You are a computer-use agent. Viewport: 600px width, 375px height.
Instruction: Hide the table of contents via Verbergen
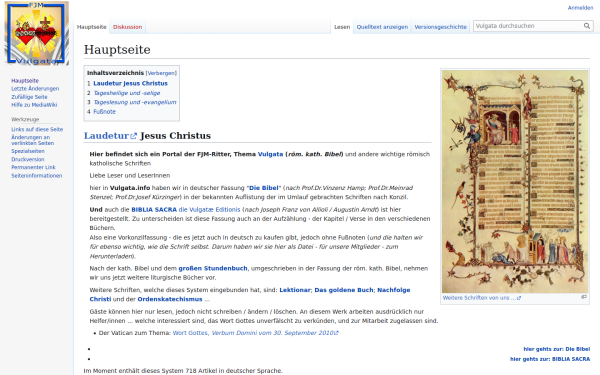click(x=161, y=73)
